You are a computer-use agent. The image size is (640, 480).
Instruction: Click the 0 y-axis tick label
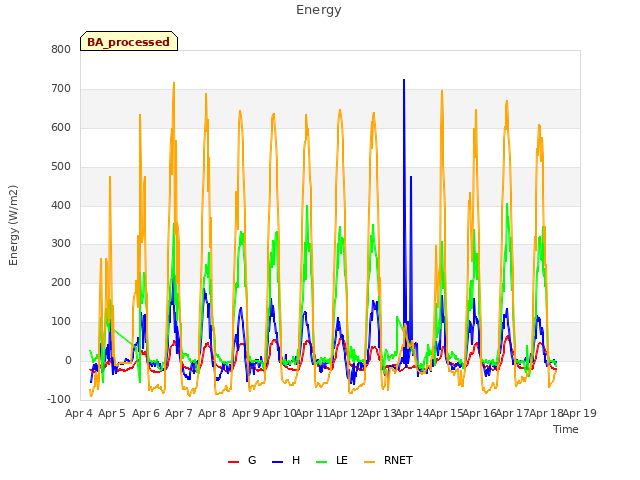point(68,361)
